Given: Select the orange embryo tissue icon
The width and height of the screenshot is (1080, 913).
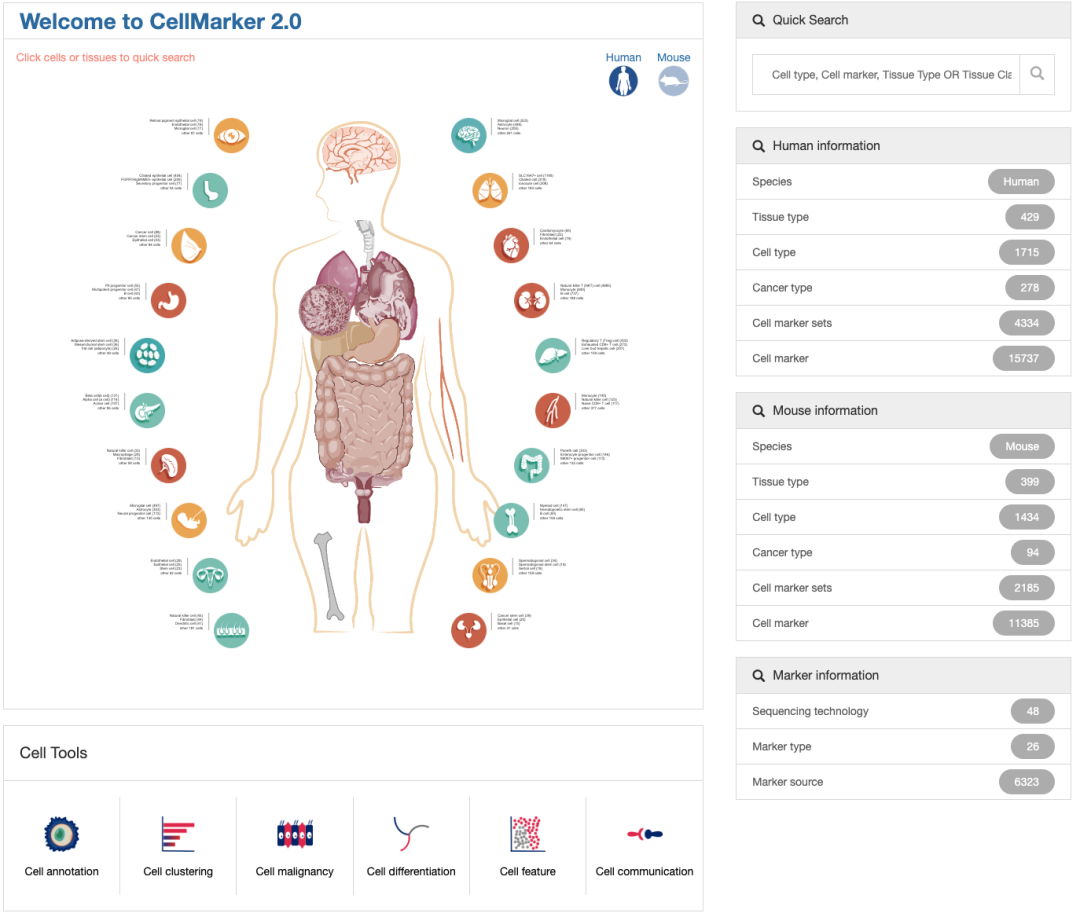Looking at the screenshot, I should pyautogui.click(x=189, y=521).
